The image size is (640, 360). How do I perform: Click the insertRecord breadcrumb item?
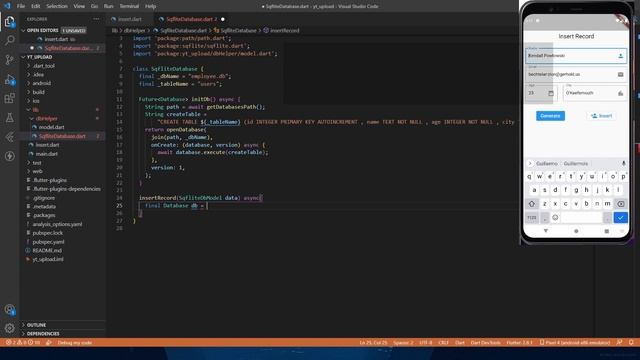281,30
